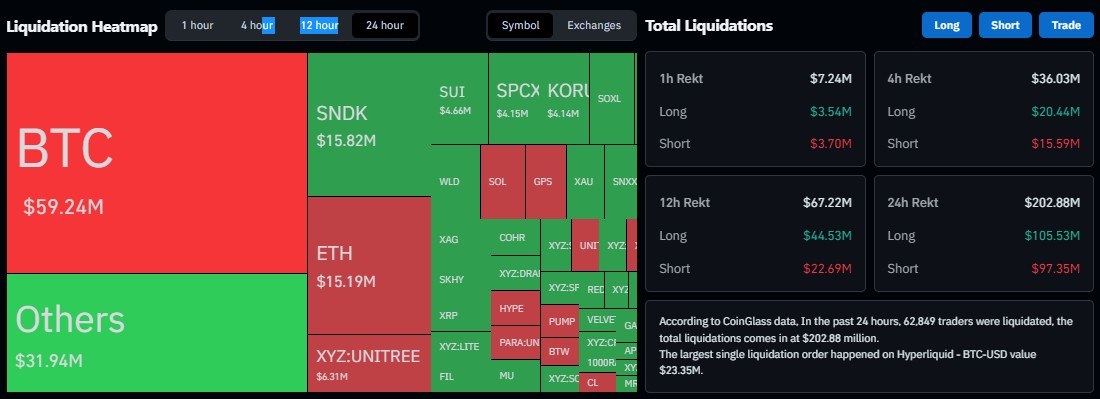Select the XRP green tile
The height and width of the screenshot is (399, 1100).
[x=460, y=315]
